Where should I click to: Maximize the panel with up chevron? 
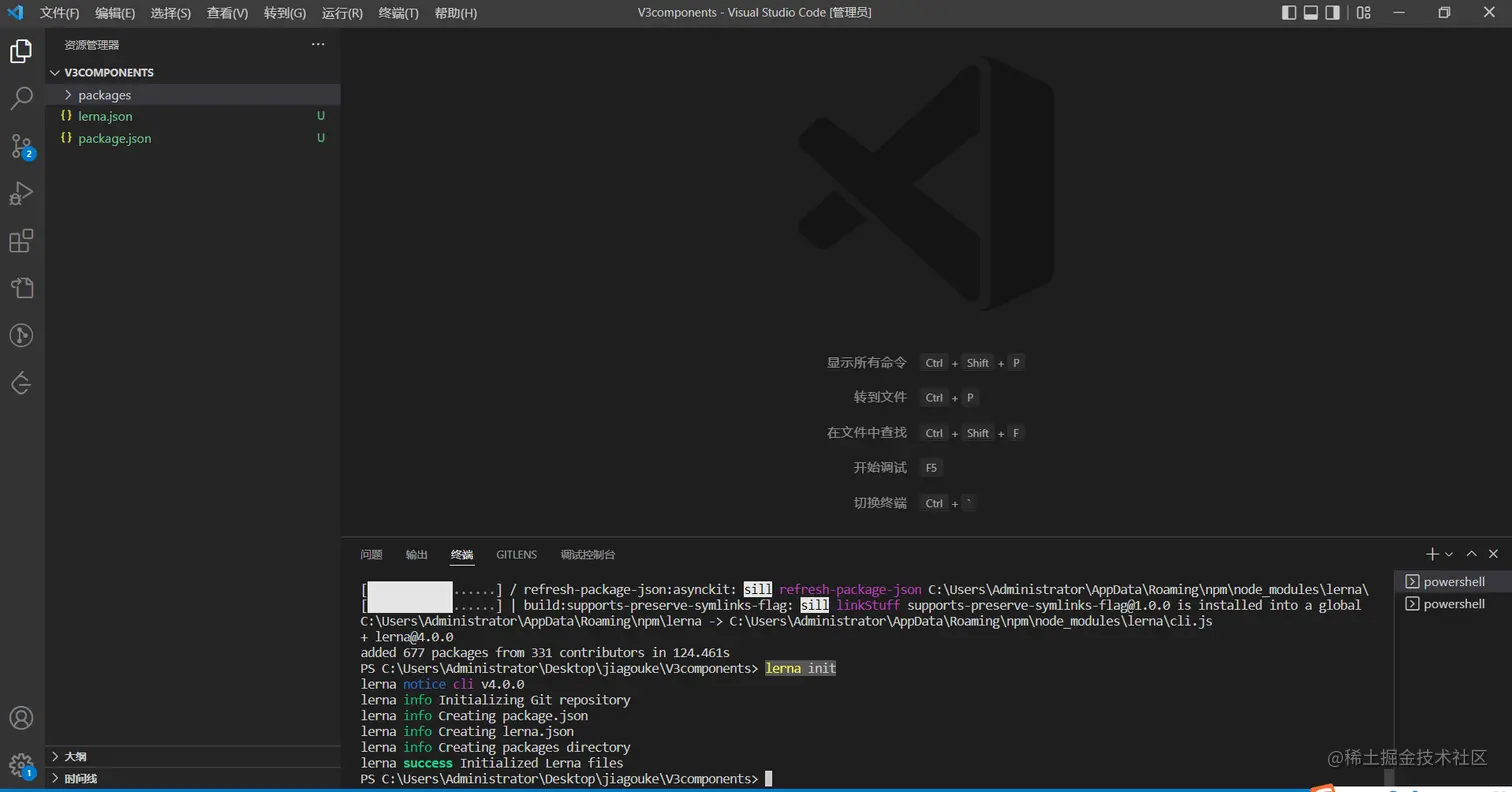1471,554
